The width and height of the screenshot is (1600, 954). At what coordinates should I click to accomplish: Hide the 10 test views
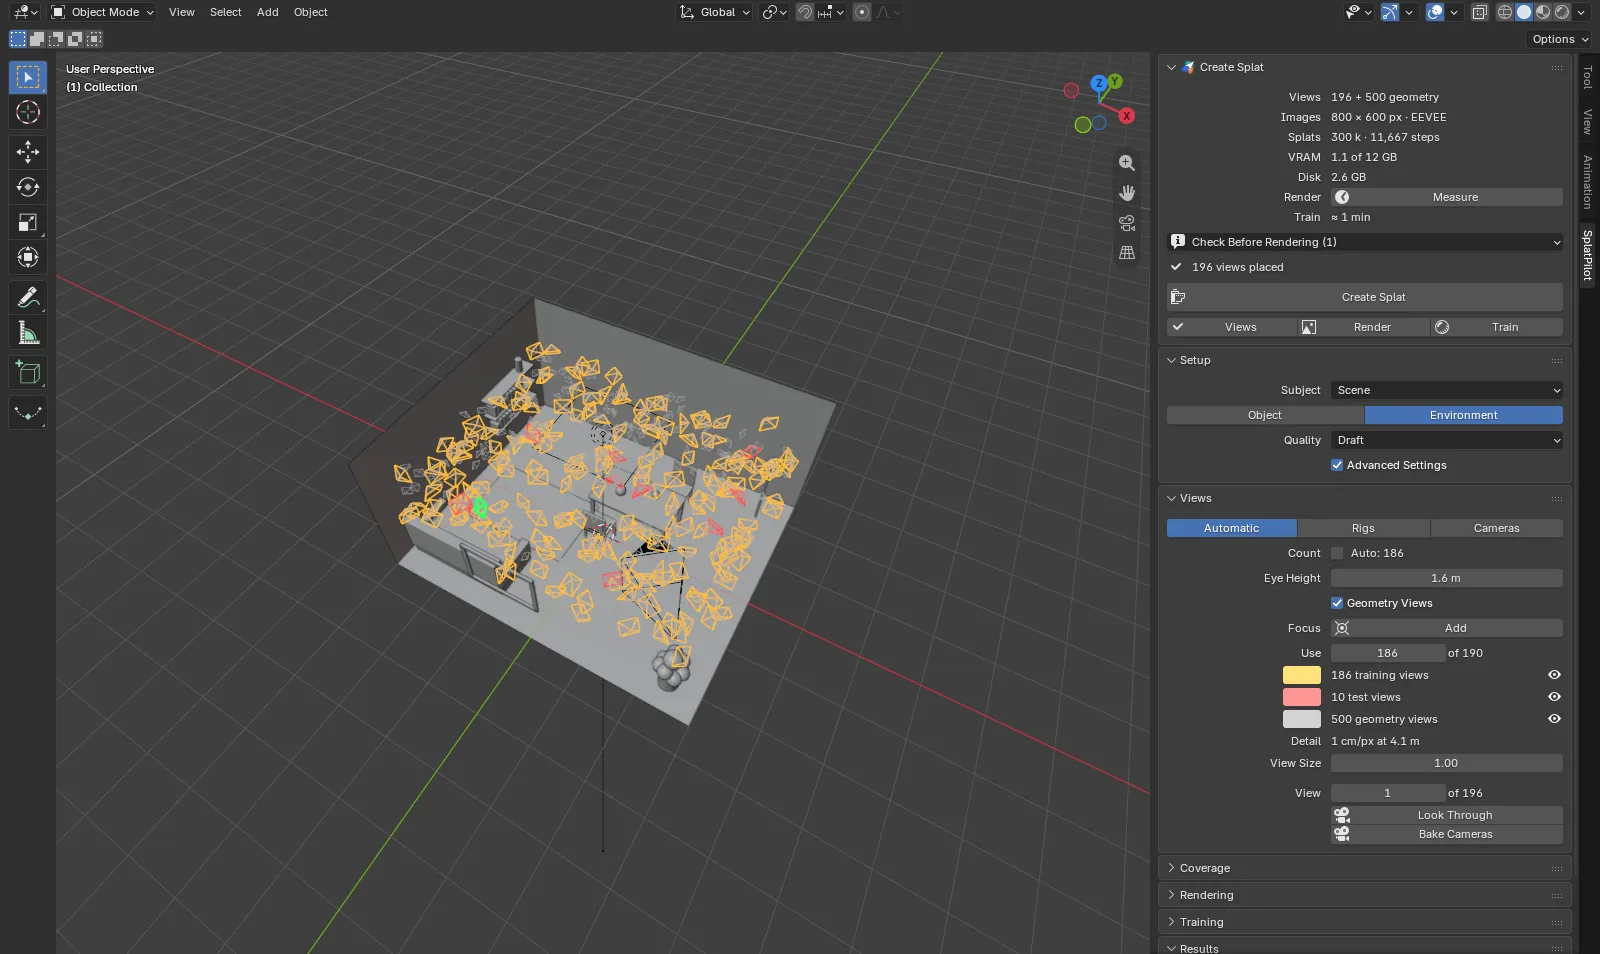click(x=1554, y=697)
